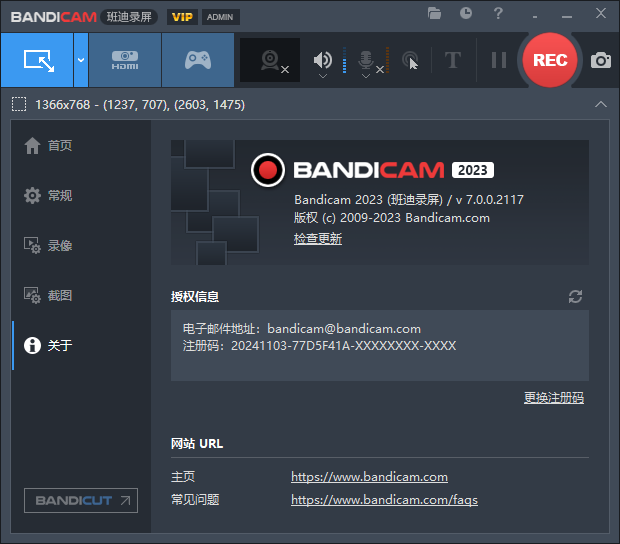Viewport: 620px width, 544px height.
Task: Click the text overlay T icon
Action: (x=452, y=60)
